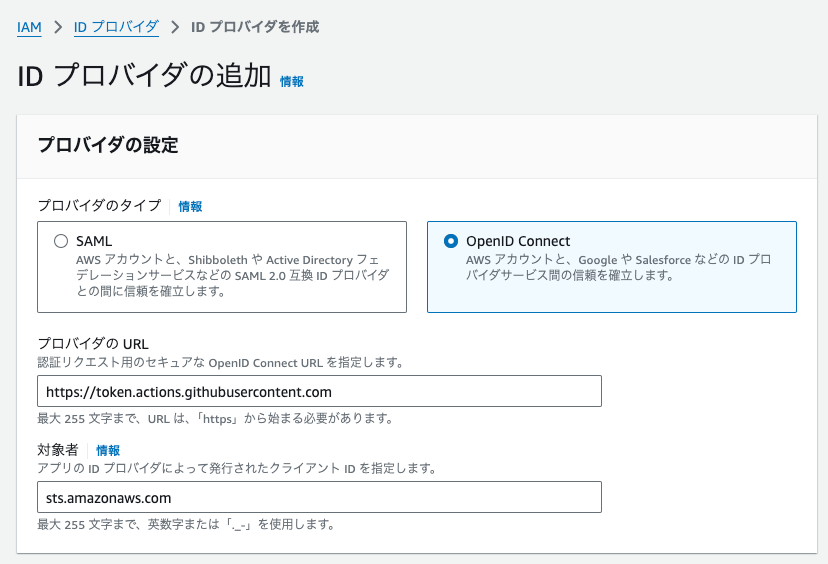The width and height of the screenshot is (828, 564).
Task: Click hint text 認証リクエスト用のセキュアな OpenID Connect URL
Action: [221, 363]
